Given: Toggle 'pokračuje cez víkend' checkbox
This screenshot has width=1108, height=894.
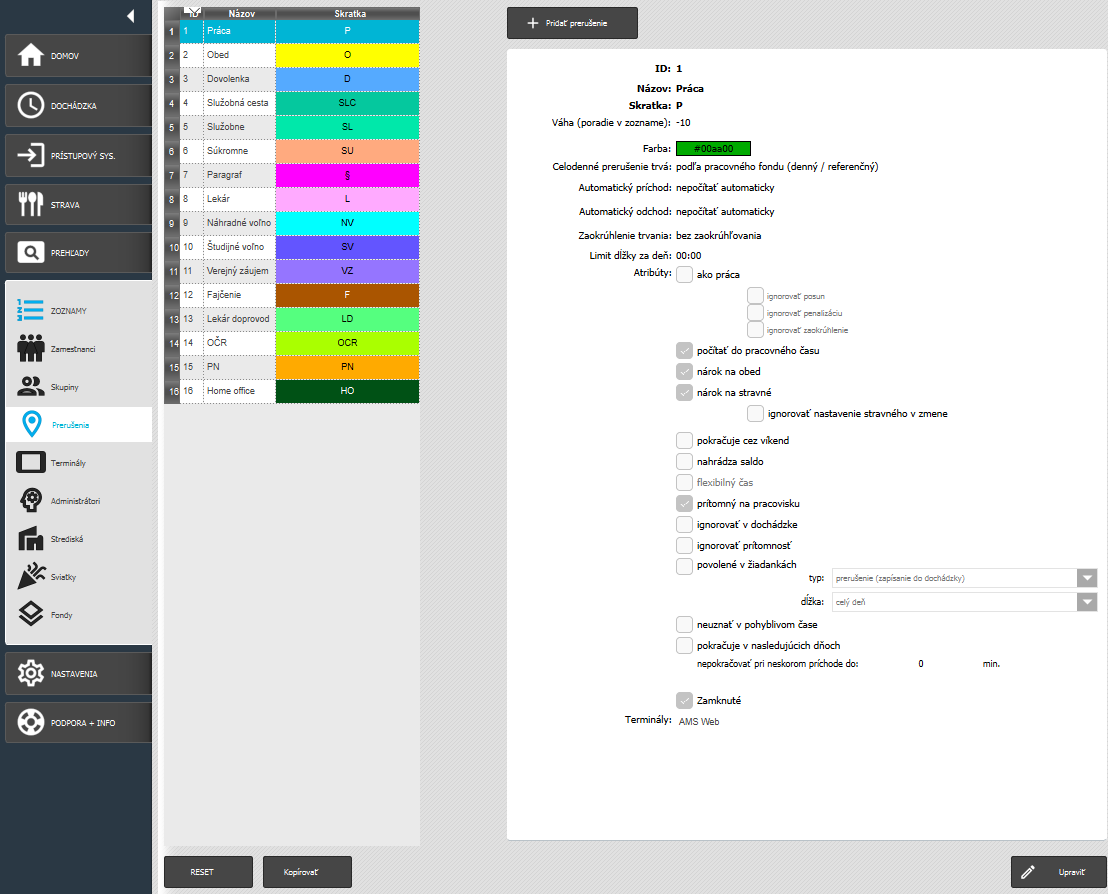Looking at the screenshot, I should 684,440.
